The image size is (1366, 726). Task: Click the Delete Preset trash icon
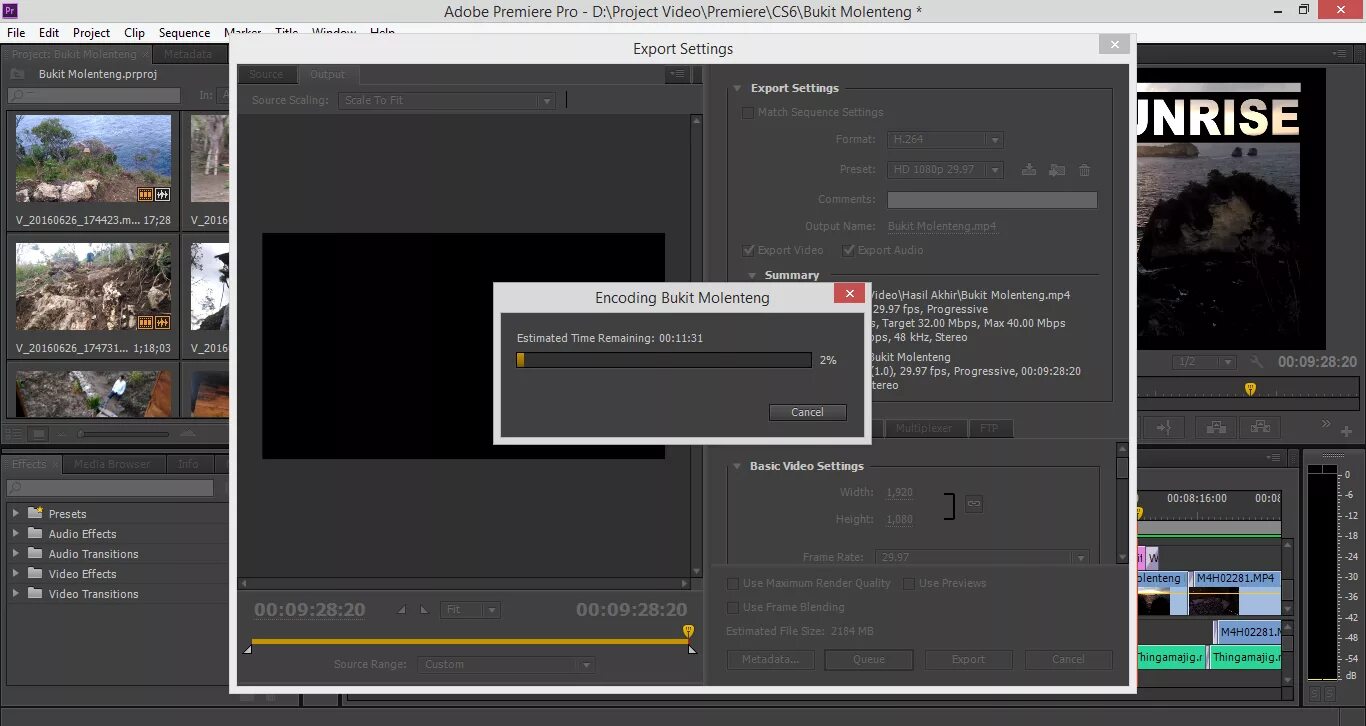pyautogui.click(x=1085, y=170)
